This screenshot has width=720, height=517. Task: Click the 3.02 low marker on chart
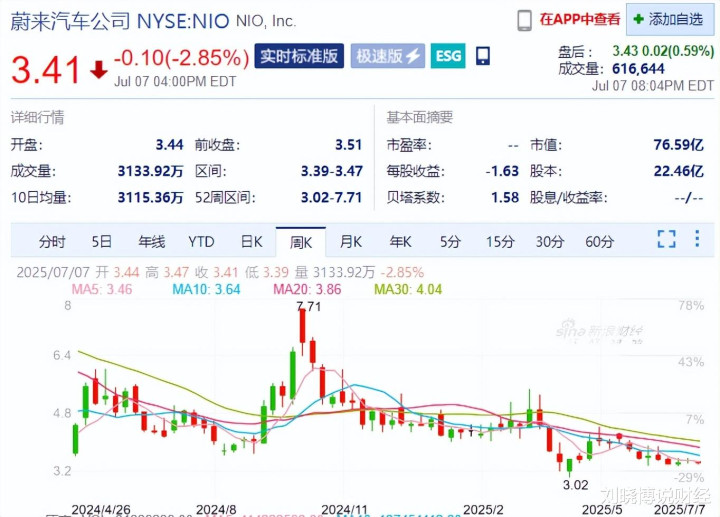click(x=575, y=485)
